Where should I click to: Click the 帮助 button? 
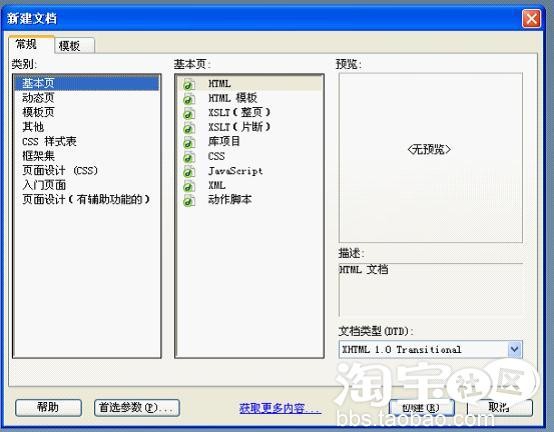tap(48, 408)
